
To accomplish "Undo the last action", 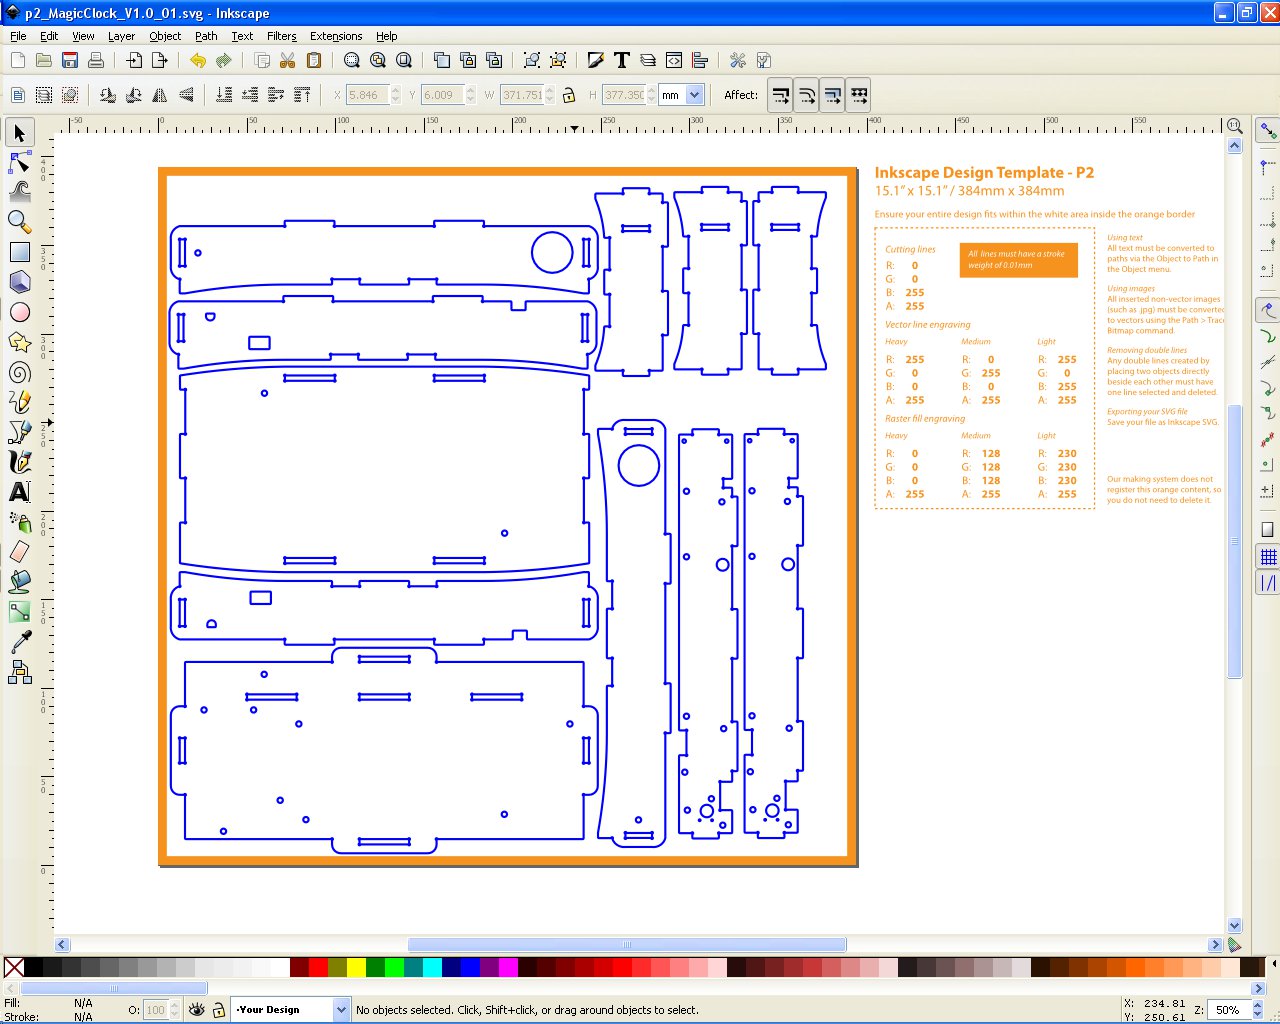I will [x=197, y=60].
